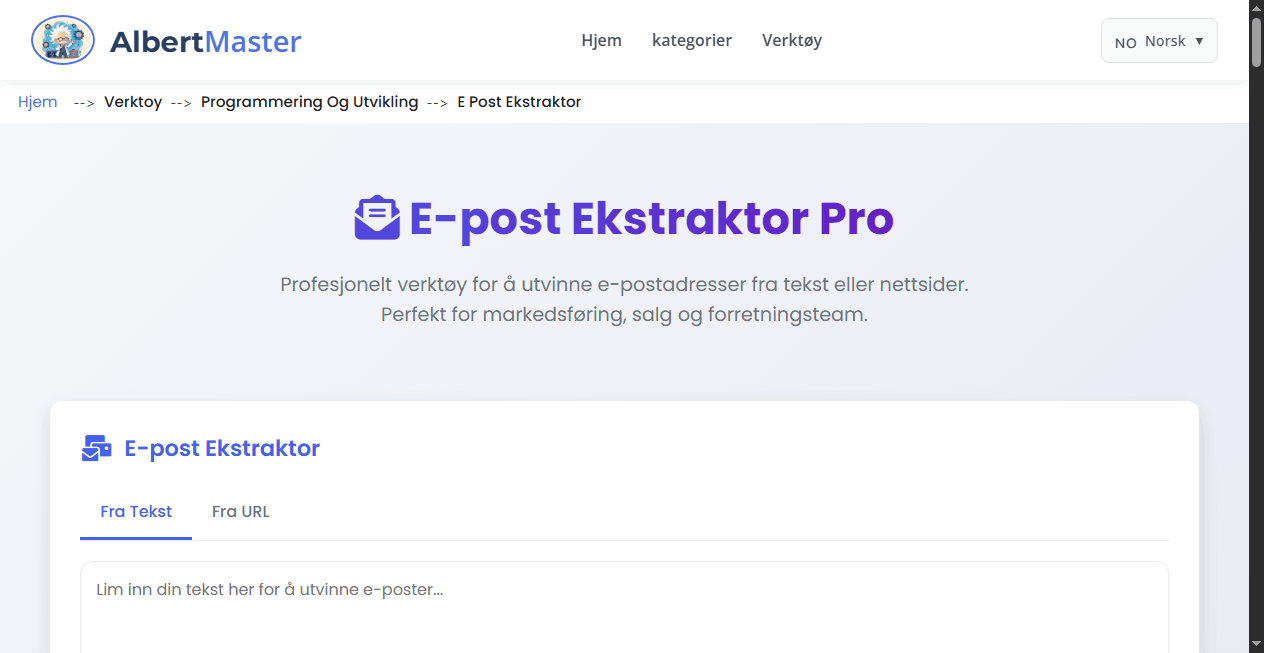Select the E-post Ekstraktor stacked mail icon
The height and width of the screenshot is (653, 1264).
(x=95, y=448)
